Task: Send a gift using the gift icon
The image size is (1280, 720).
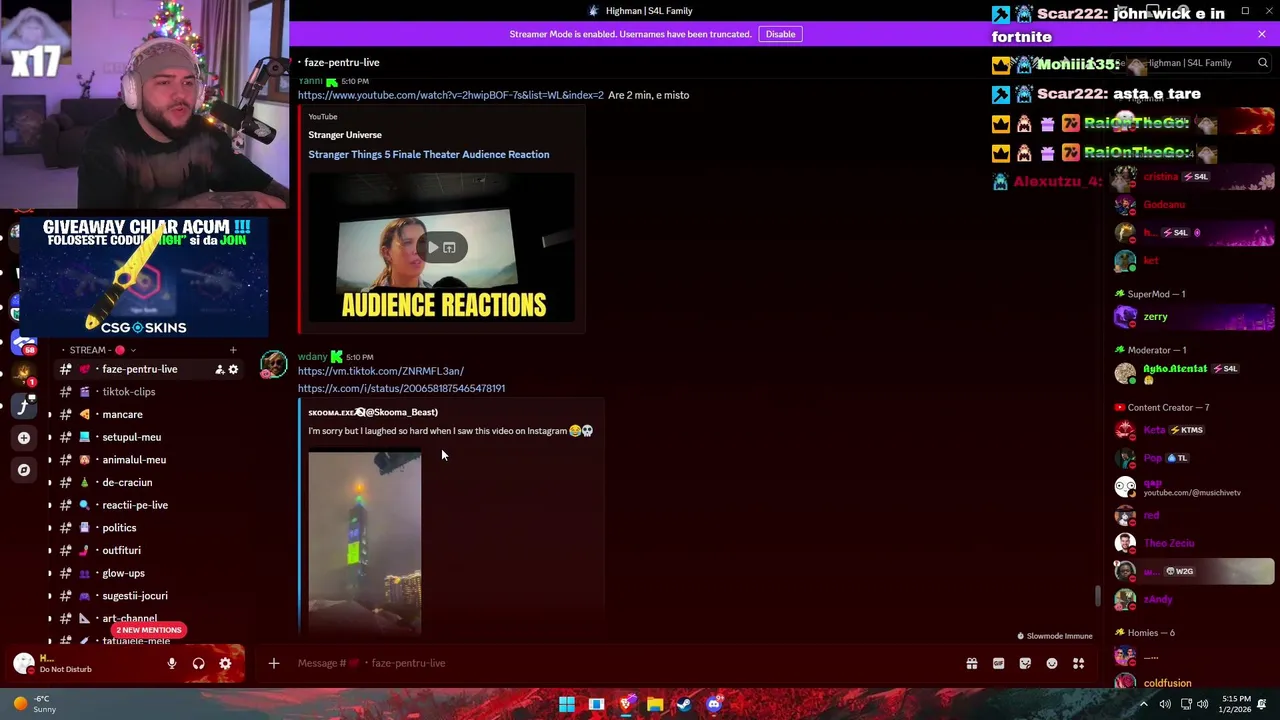Action: pos(971,663)
